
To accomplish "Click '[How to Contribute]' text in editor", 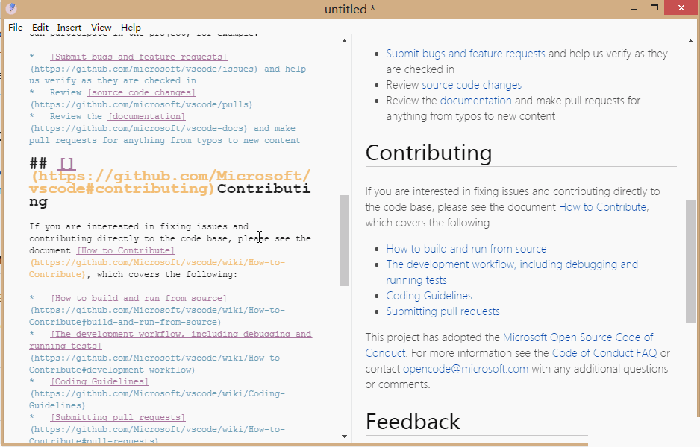I will [x=125, y=251].
